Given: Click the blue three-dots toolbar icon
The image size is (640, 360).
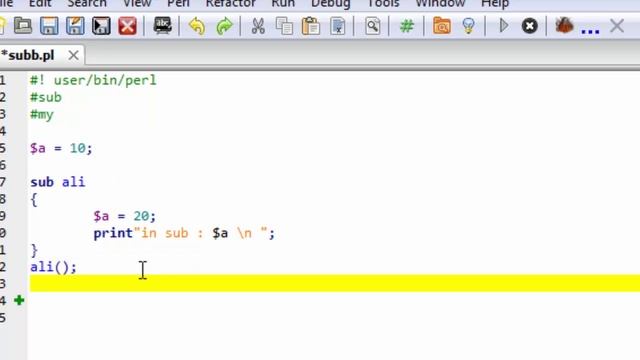Looking at the screenshot, I should [x=590, y=31].
